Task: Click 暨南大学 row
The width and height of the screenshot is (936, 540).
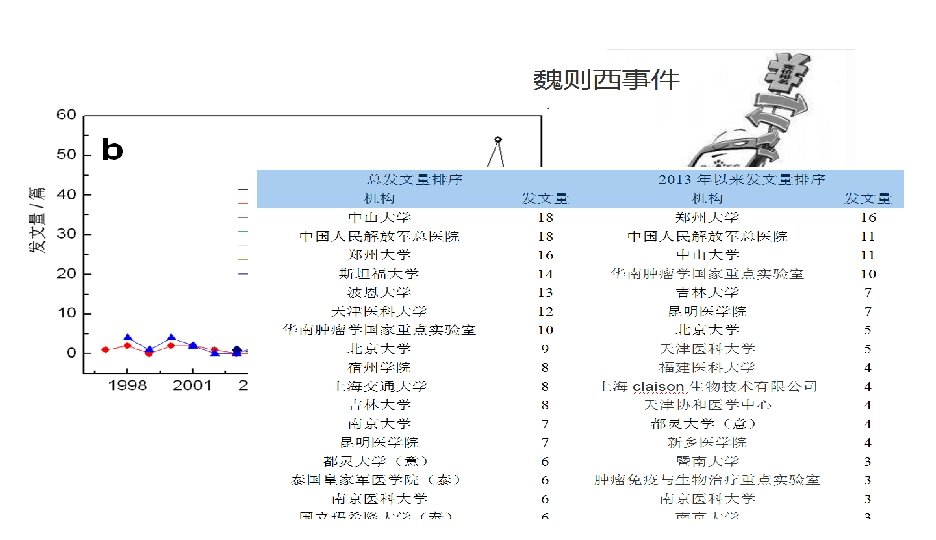Action: click(x=707, y=461)
